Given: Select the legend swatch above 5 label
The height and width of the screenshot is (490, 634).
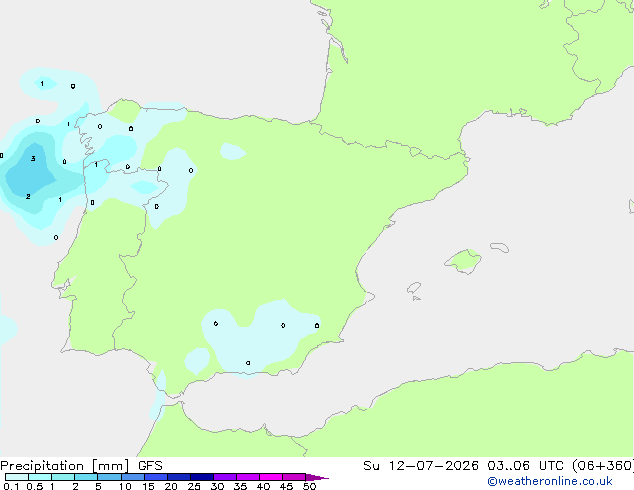Looking at the screenshot, I should click(109, 477).
